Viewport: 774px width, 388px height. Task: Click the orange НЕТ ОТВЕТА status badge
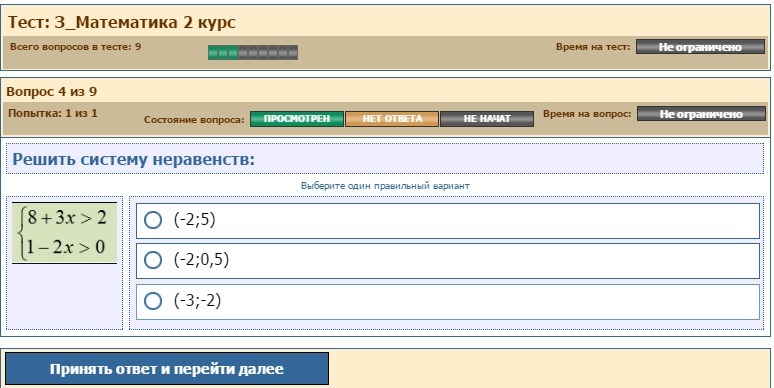tap(392, 119)
